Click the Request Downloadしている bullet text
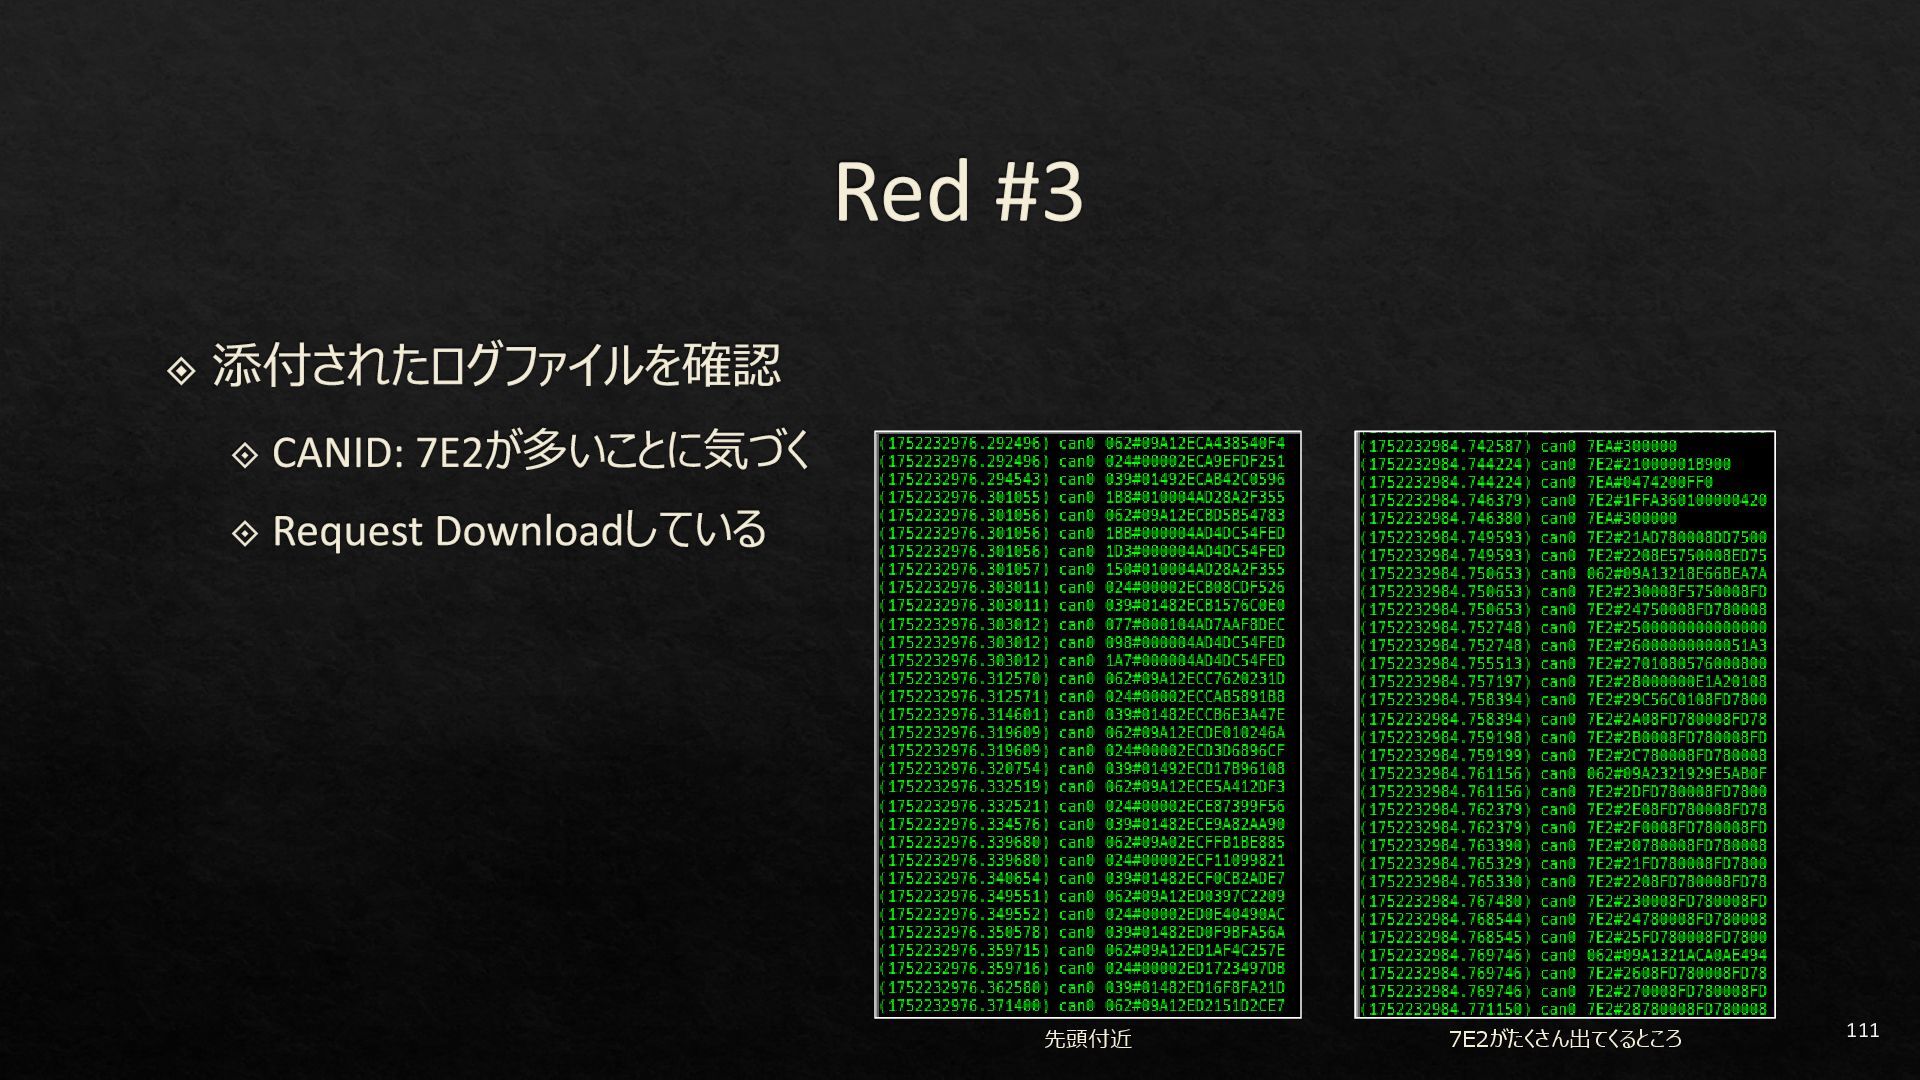This screenshot has width=1920, height=1080. click(518, 530)
